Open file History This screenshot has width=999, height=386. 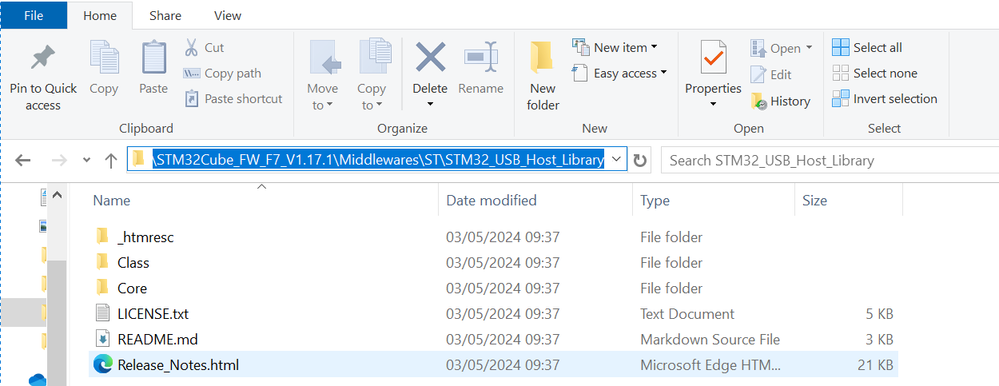pos(780,101)
